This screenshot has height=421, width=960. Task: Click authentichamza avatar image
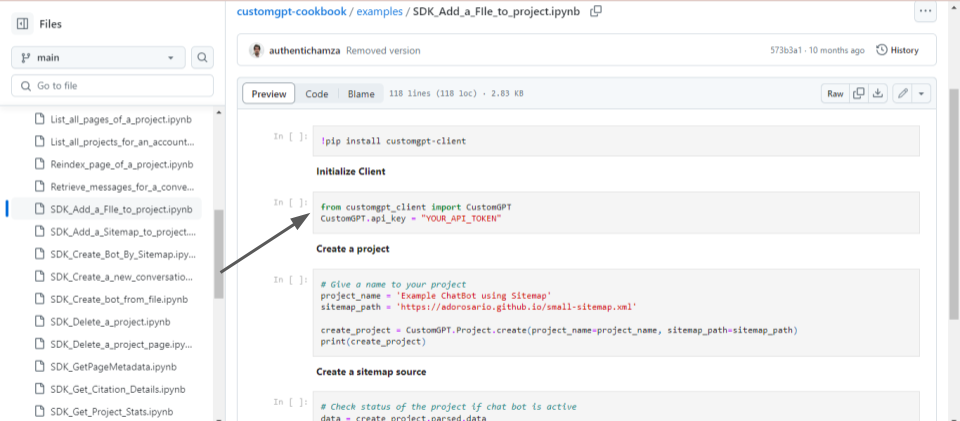click(x=257, y=50)
